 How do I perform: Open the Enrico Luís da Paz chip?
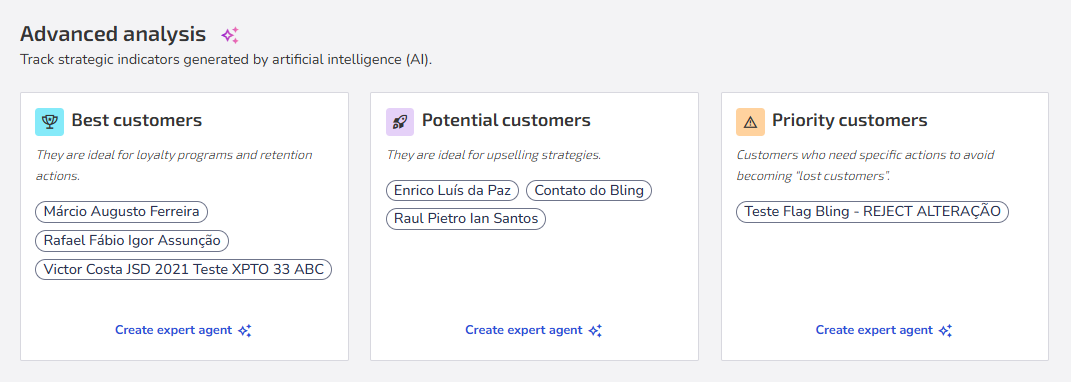pos(453,190)
